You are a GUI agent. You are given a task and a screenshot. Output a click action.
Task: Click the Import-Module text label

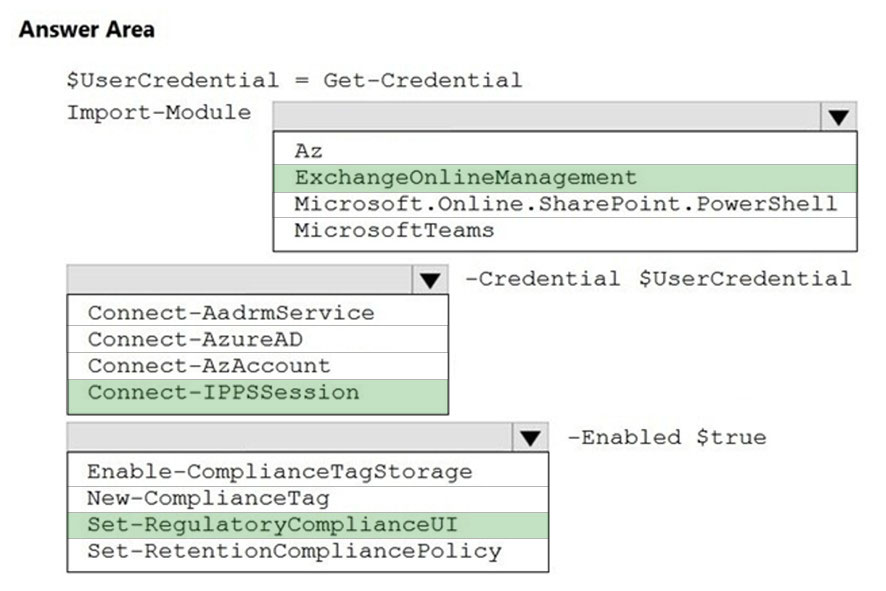coord(159,112)
